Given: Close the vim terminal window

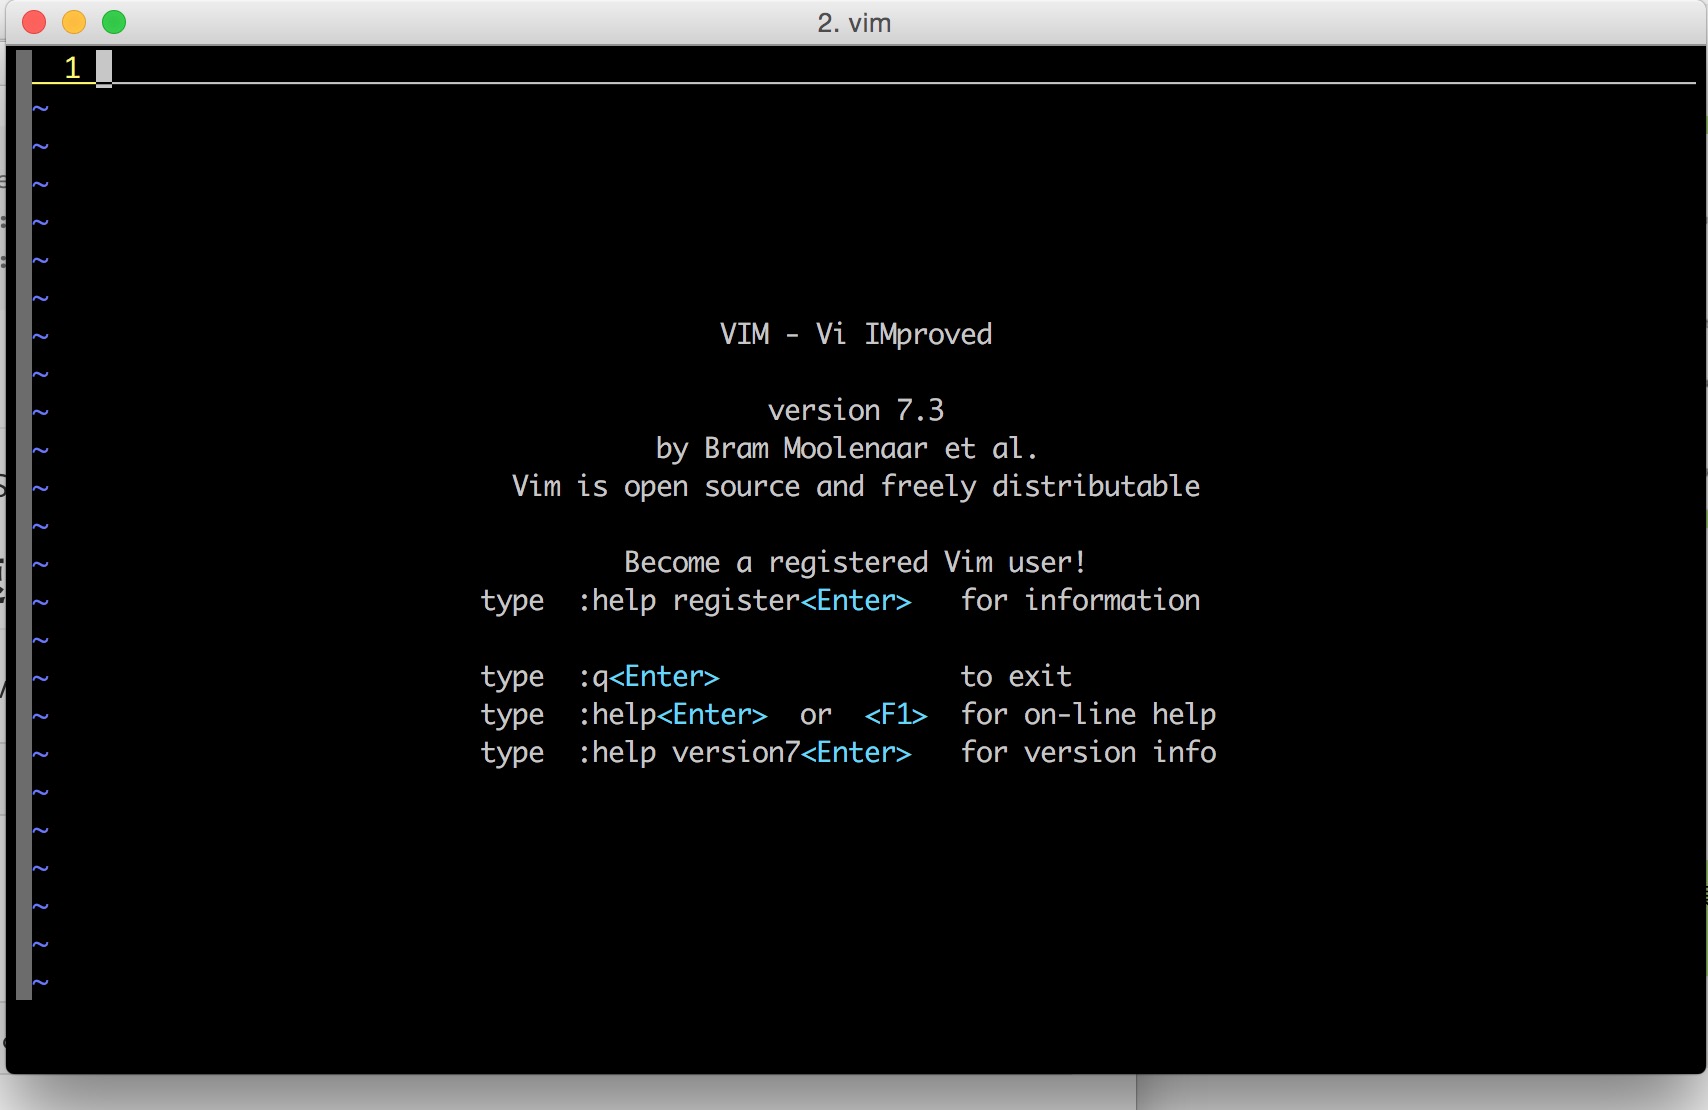Looking at the screenshot, I should click(x=34, y=22).
